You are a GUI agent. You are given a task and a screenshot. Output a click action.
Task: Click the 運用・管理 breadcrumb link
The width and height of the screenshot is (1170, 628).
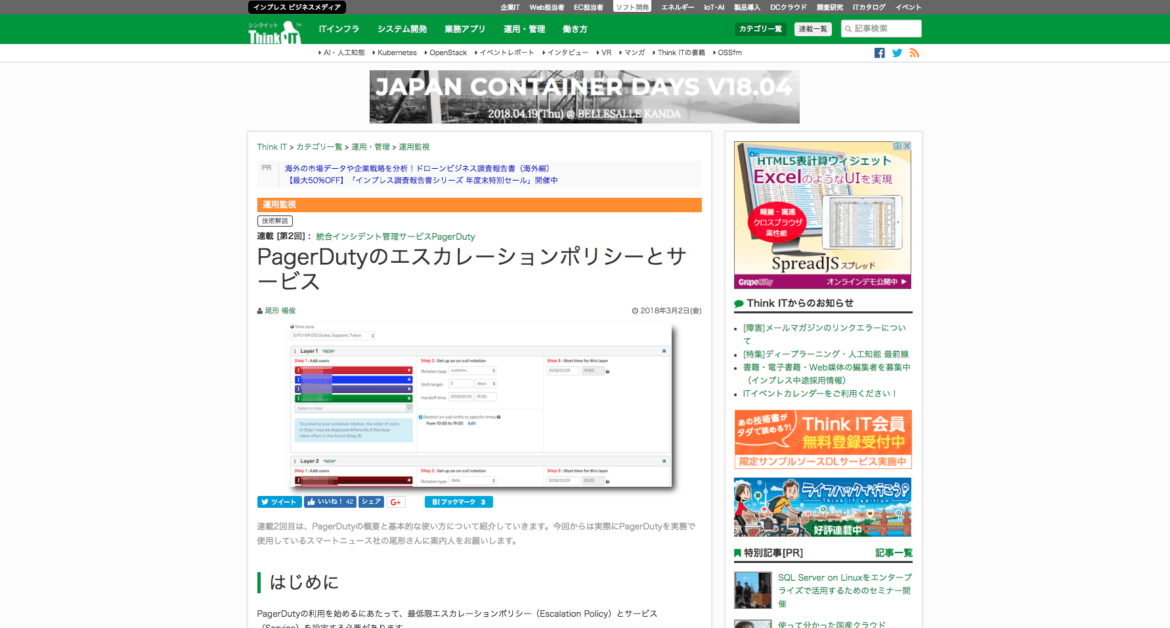371,147
